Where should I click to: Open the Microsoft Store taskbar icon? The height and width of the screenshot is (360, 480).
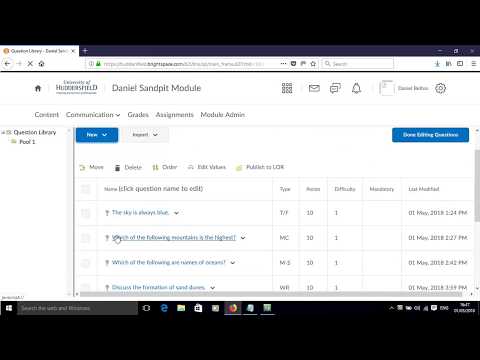[198, 308]
